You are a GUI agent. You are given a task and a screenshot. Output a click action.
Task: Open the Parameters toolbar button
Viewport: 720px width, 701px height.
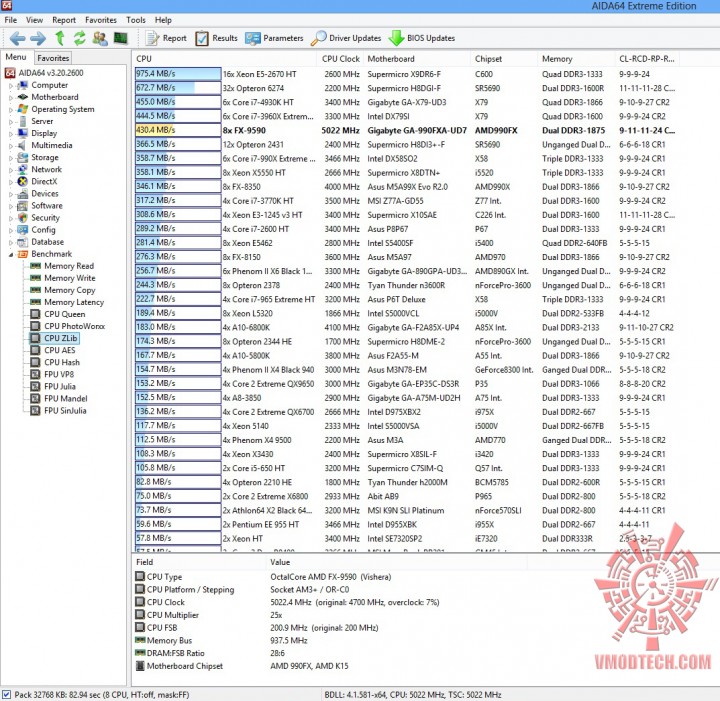tap(274, 38)
